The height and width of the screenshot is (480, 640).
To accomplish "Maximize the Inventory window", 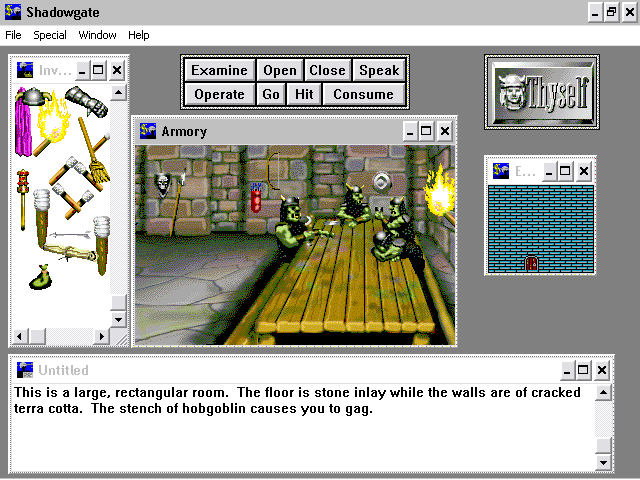I will 98,70.
